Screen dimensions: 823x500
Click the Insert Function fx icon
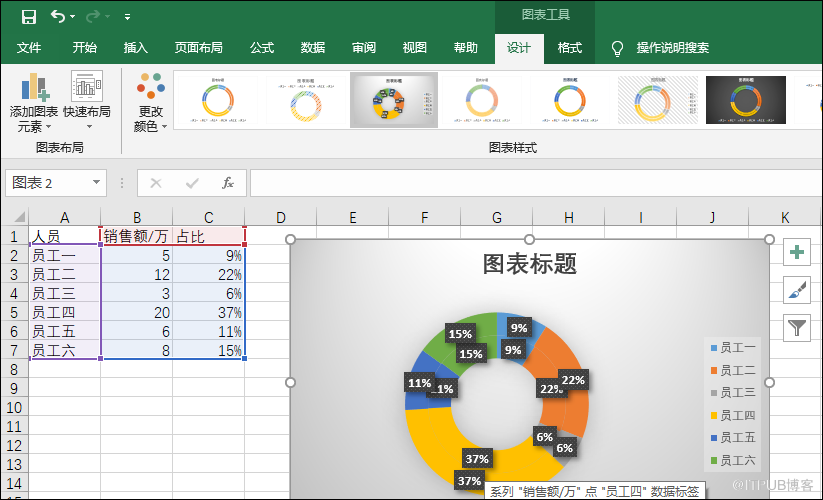click(x=228, y=183)
